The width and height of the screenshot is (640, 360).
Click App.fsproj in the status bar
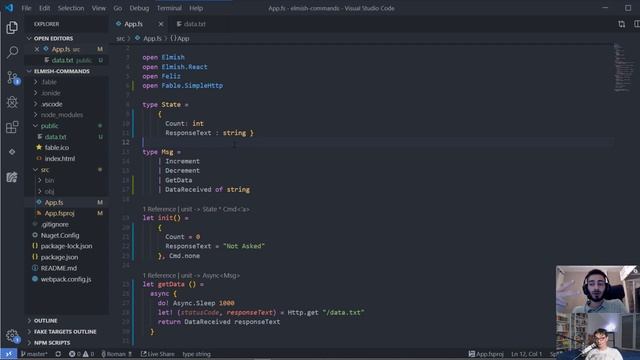[x=486, y=354]
